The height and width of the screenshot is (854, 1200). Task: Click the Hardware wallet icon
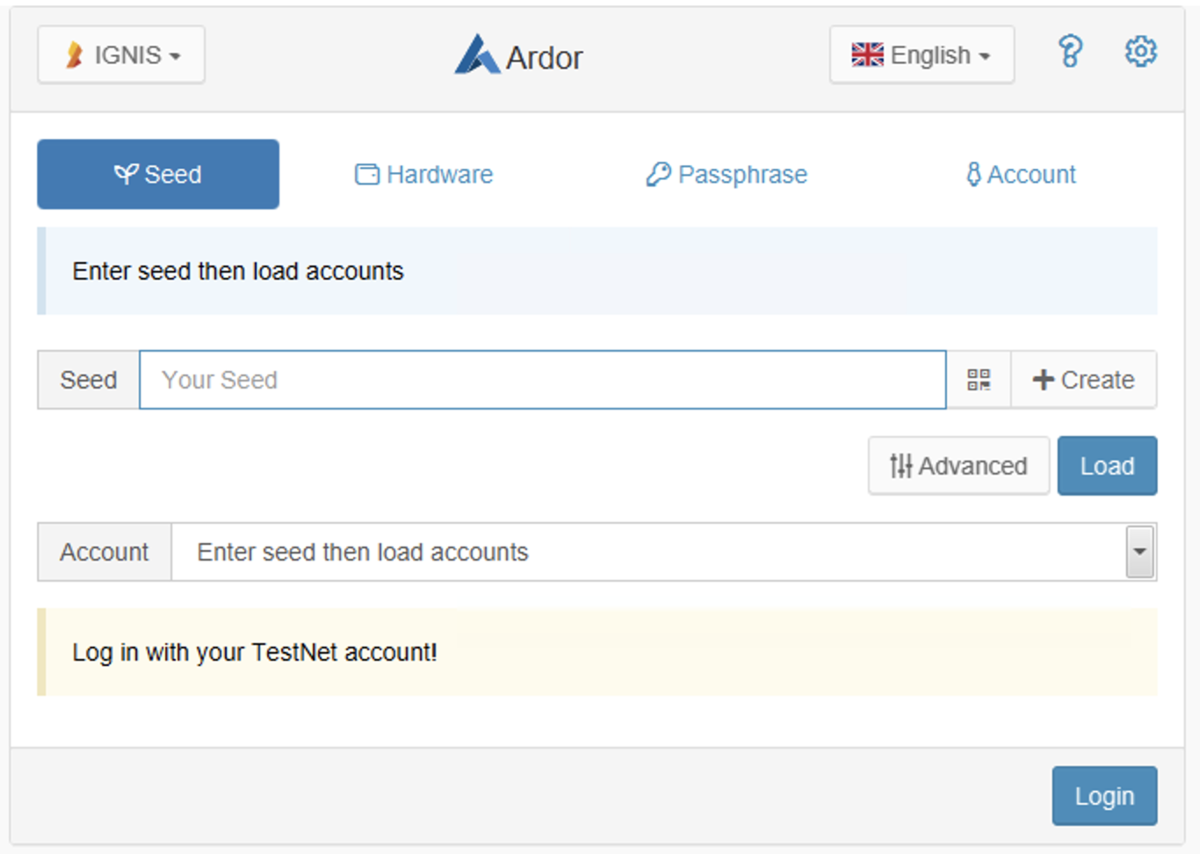(x=365, y=174)
